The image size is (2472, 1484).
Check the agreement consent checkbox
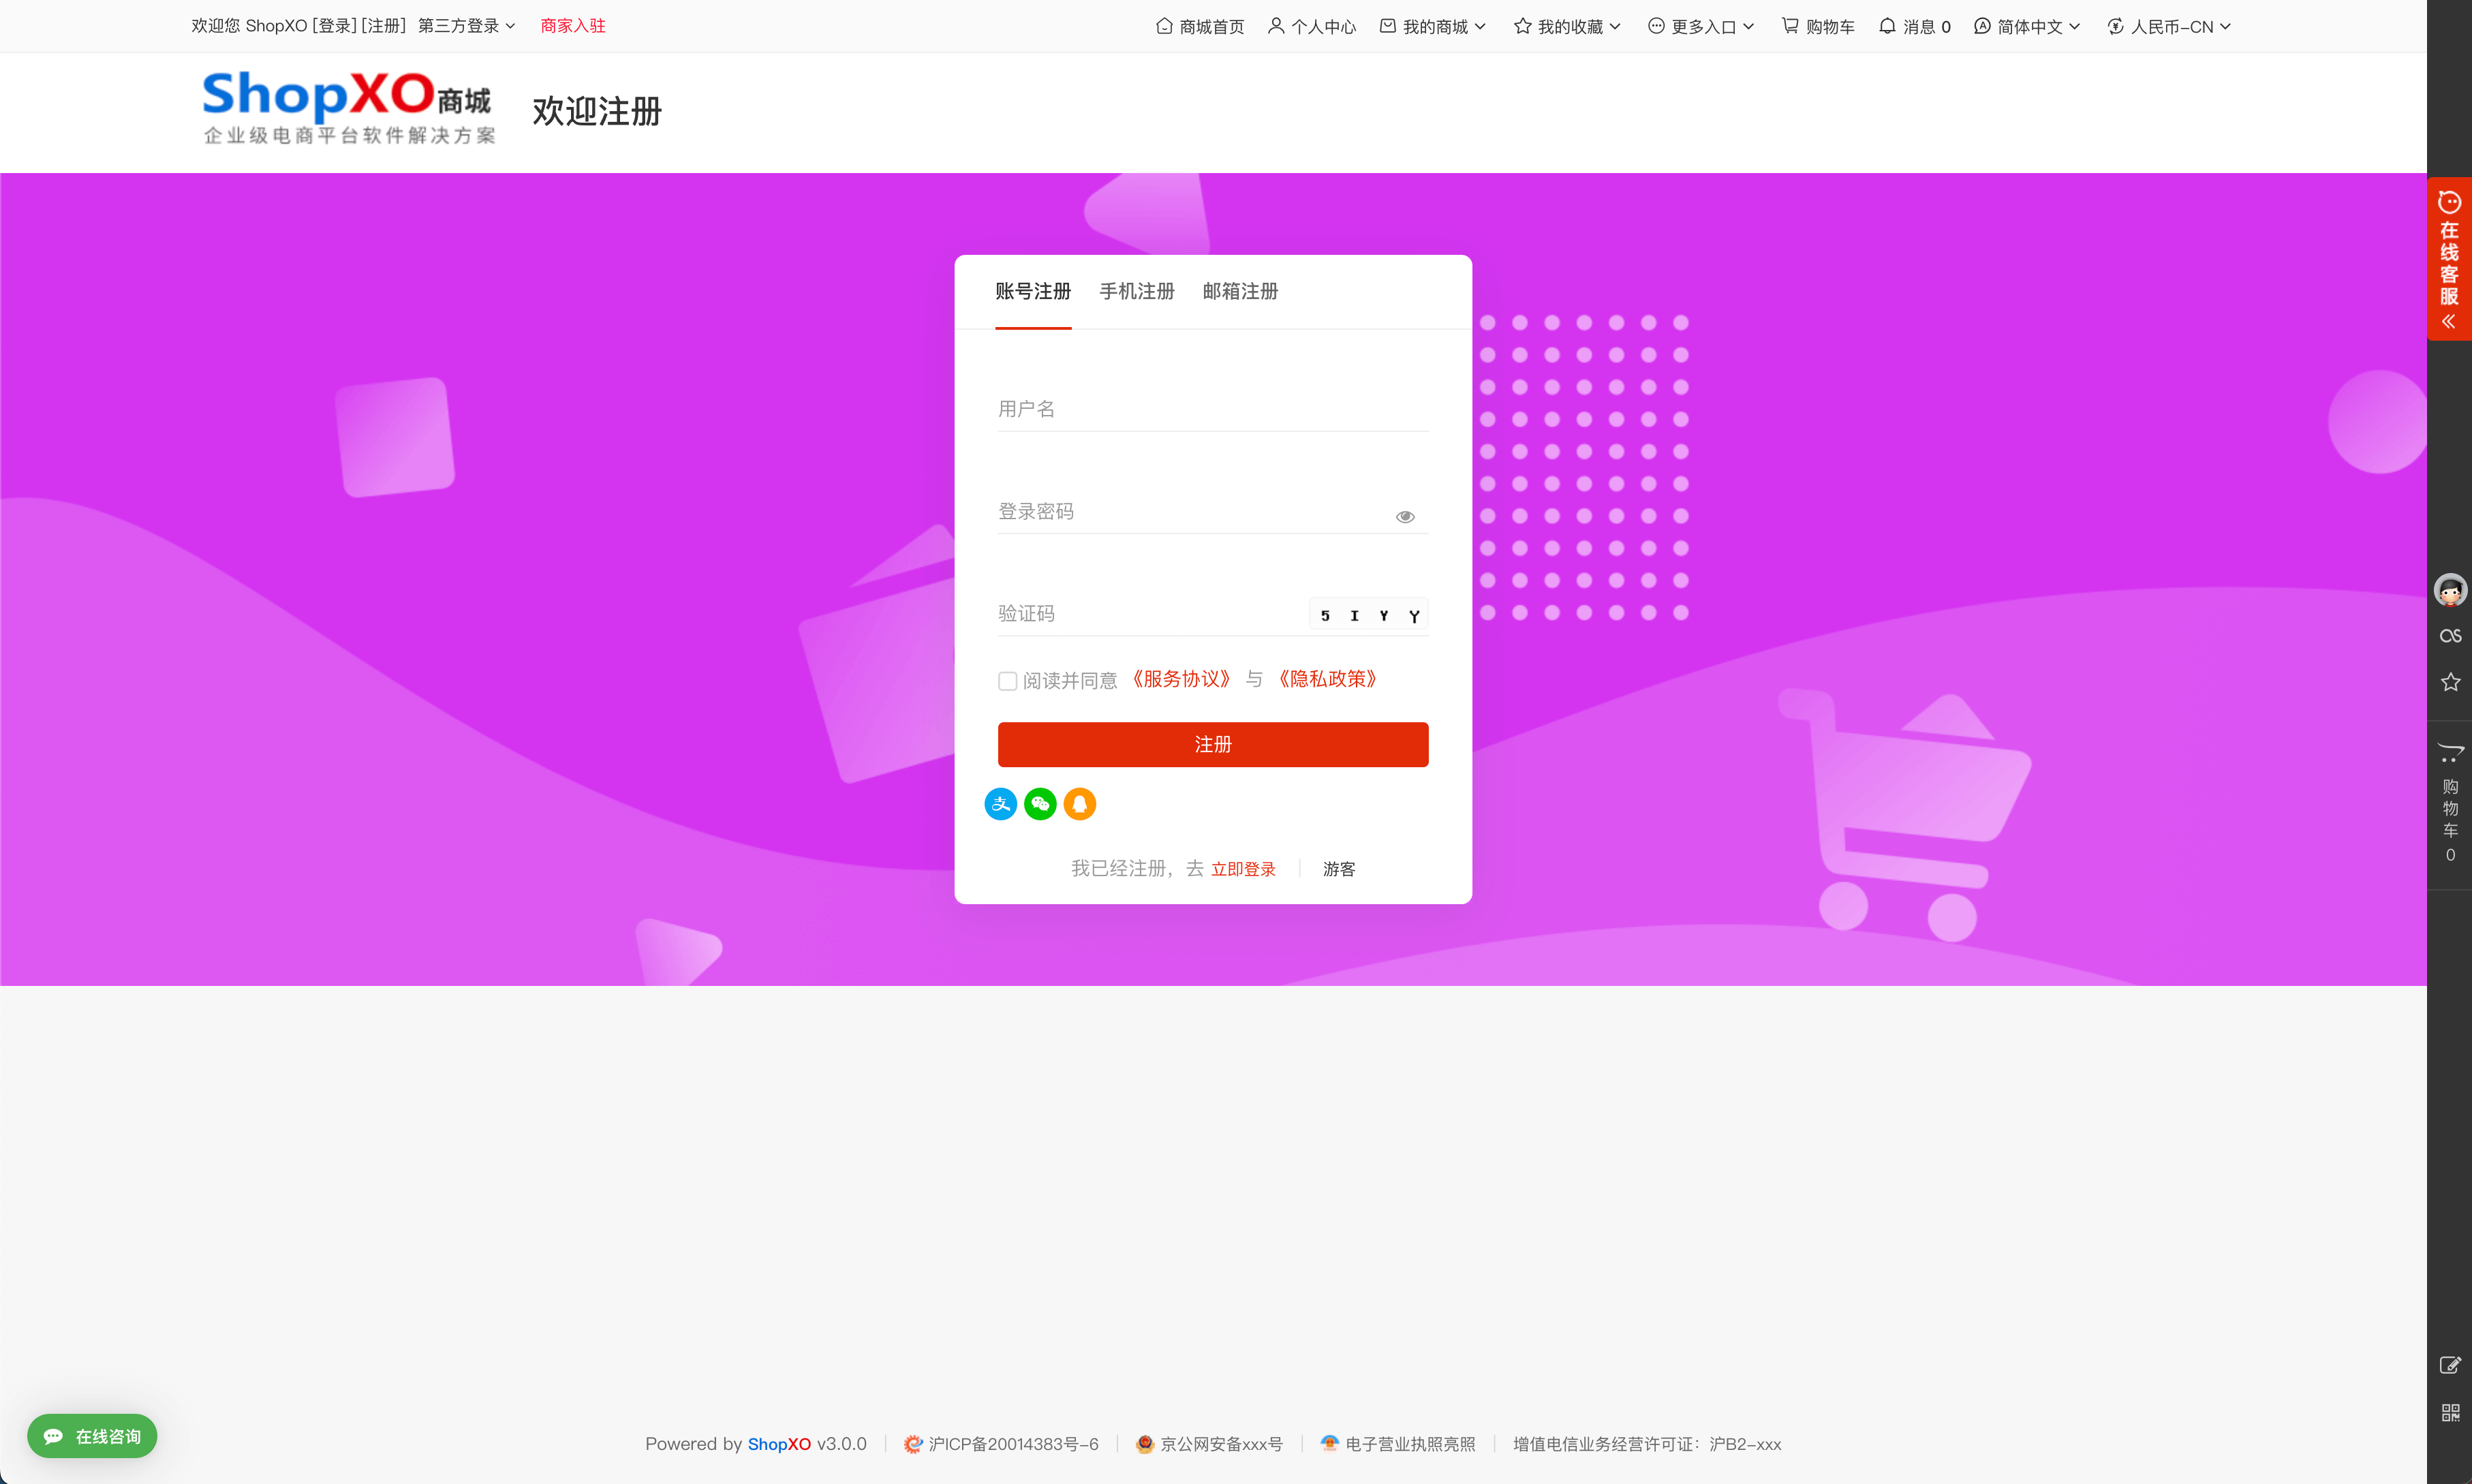tap(1007, 681)
